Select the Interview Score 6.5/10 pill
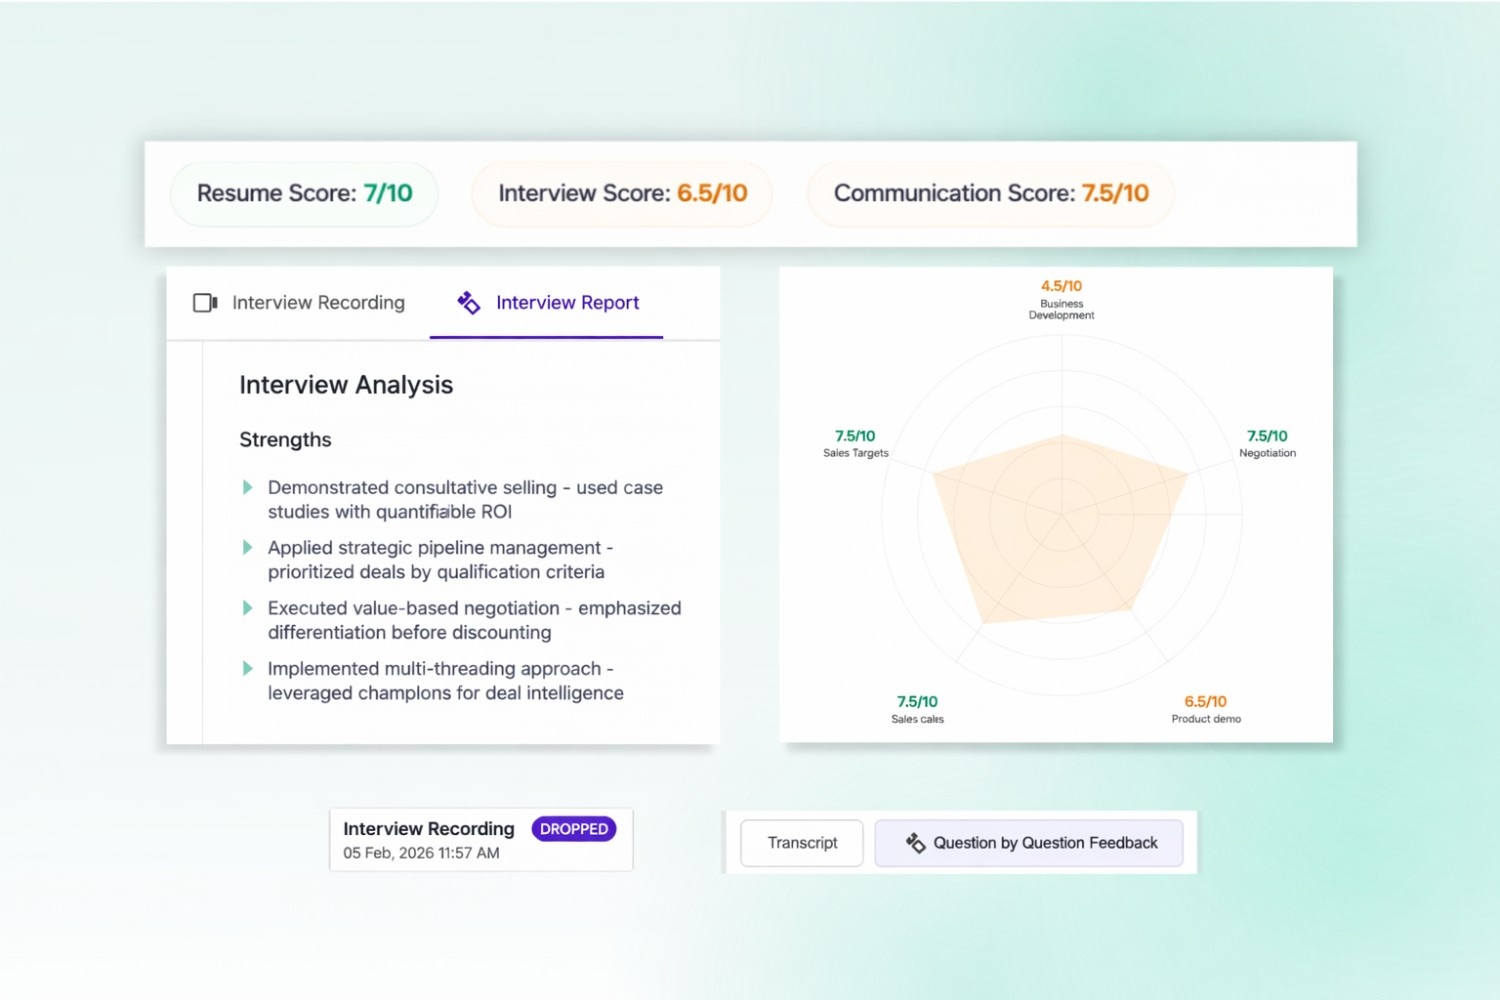The width and height of the screenshot is (1500, 1000). tap(621, 193)
